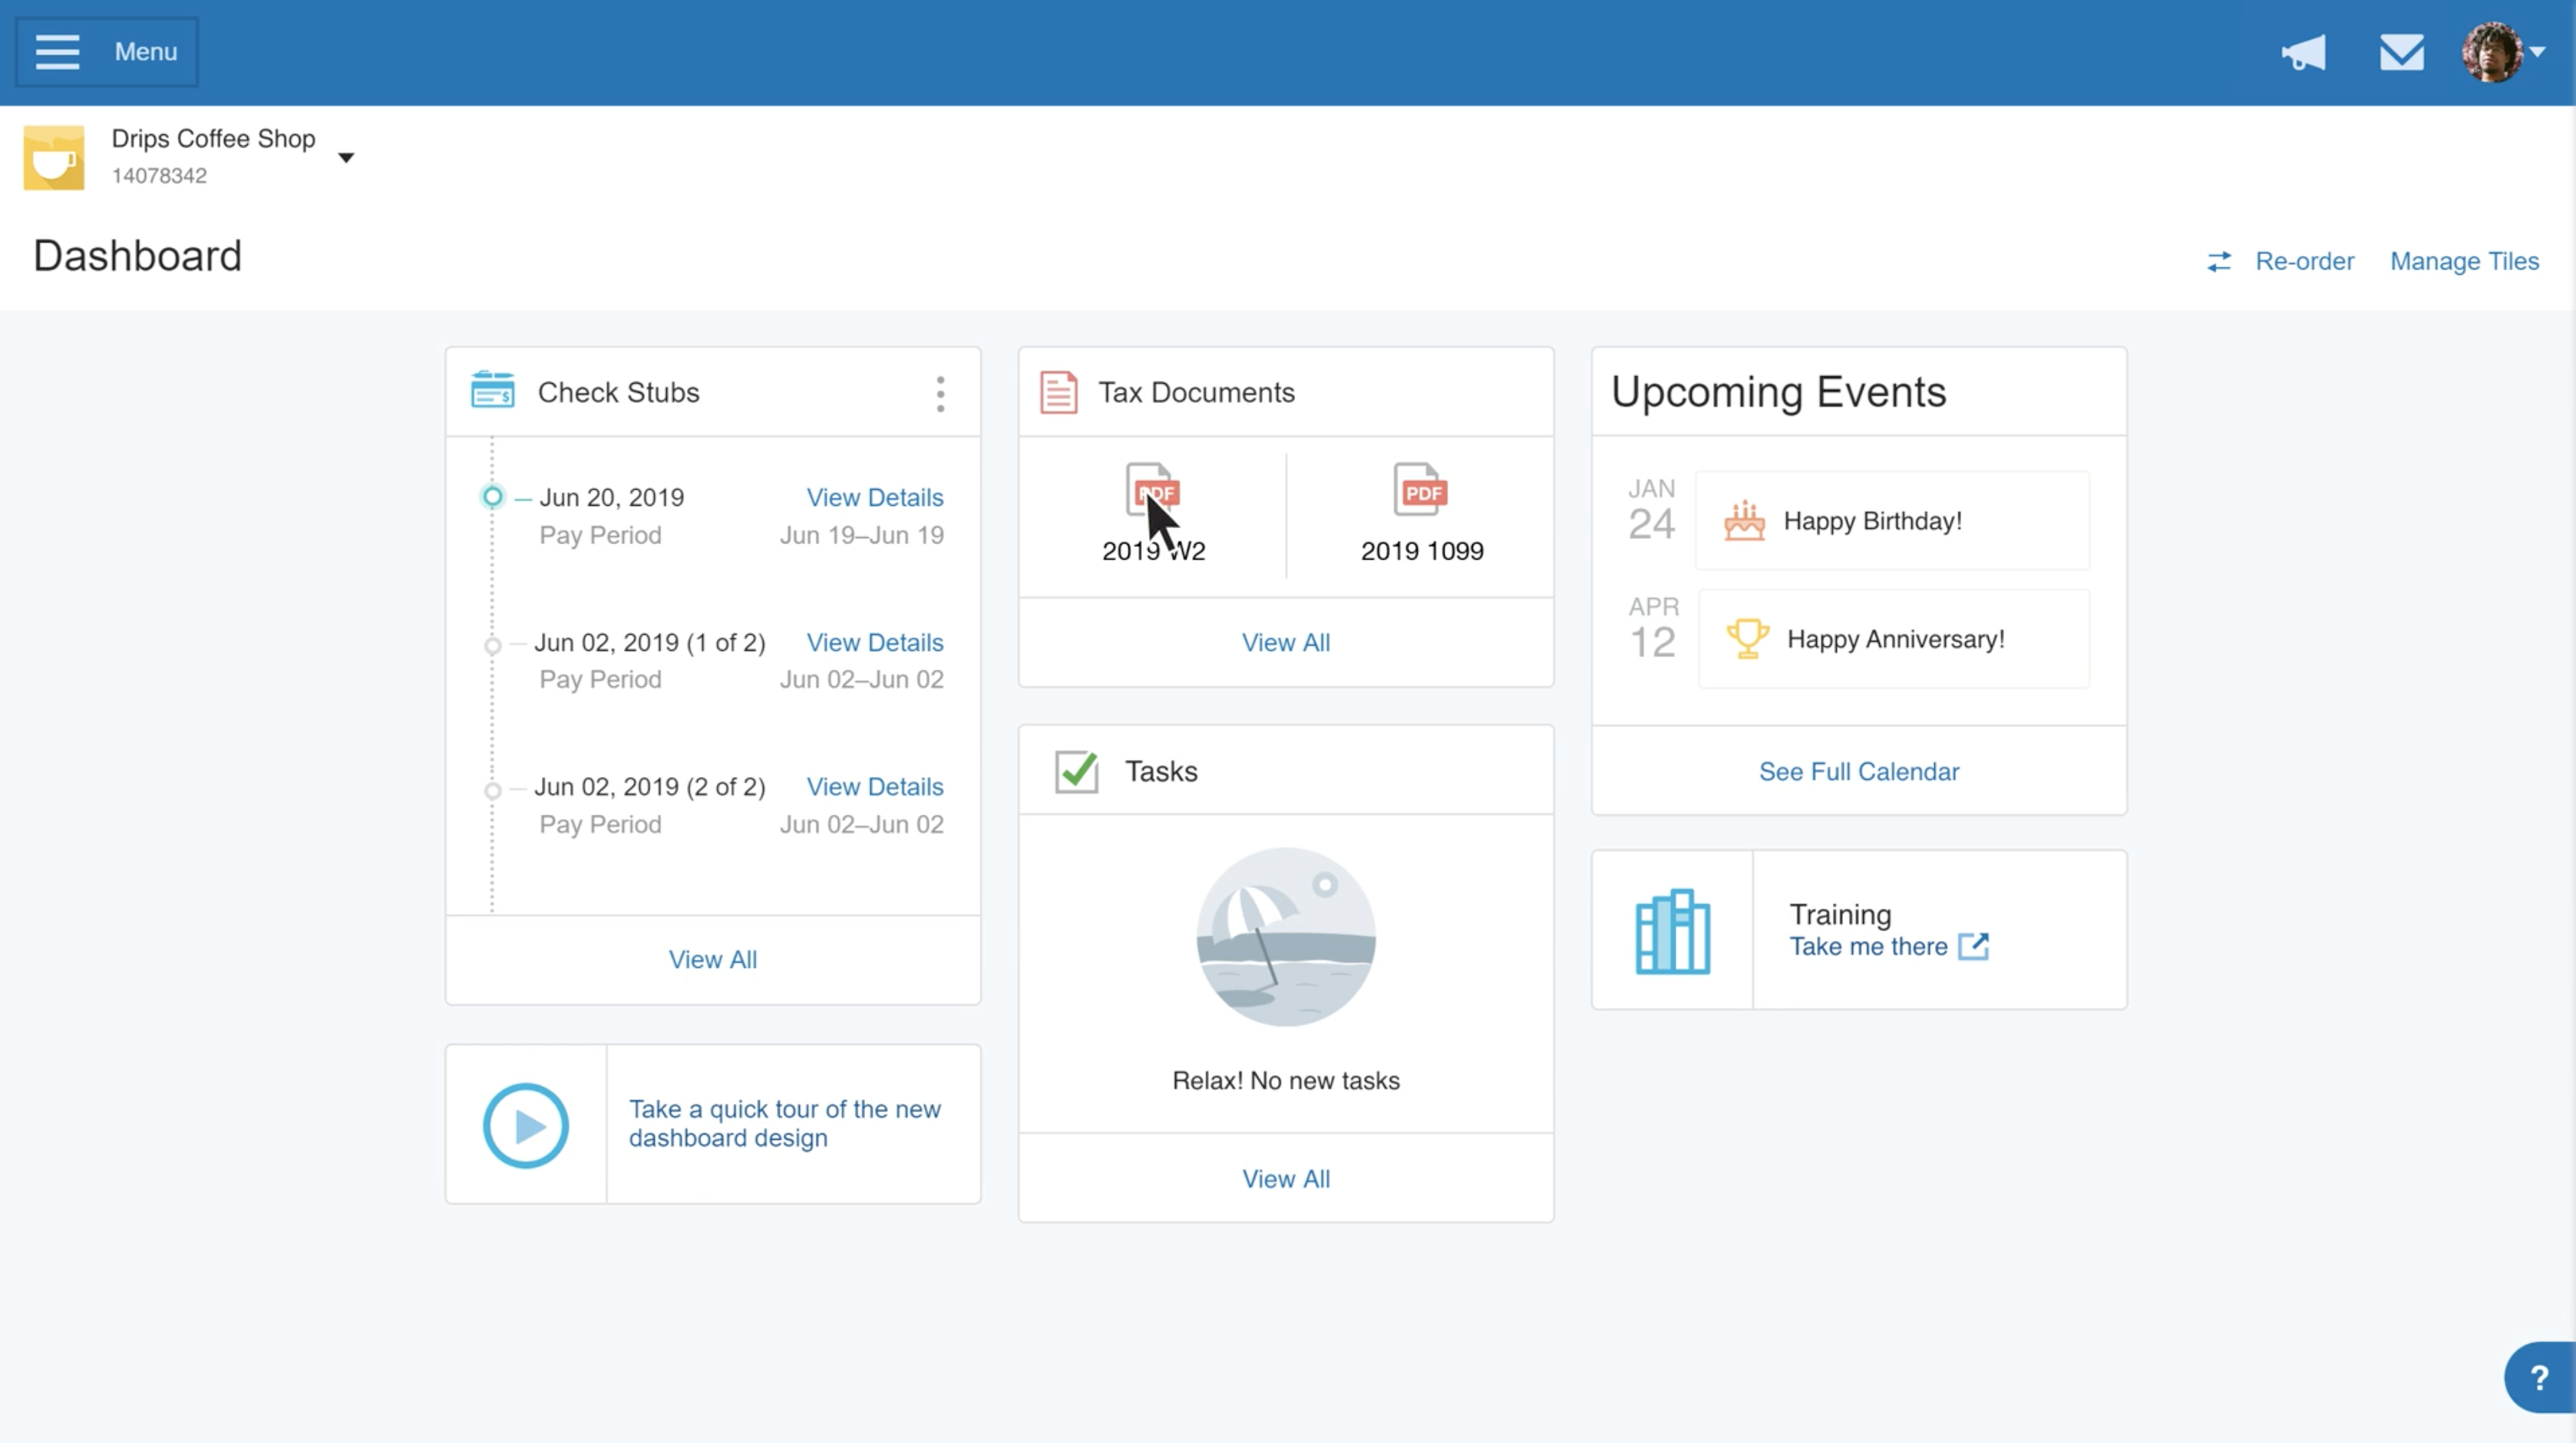This screenshot has height=1443, width=2576.
Task: Click the Re-order link
Action: pos(2304,261)
